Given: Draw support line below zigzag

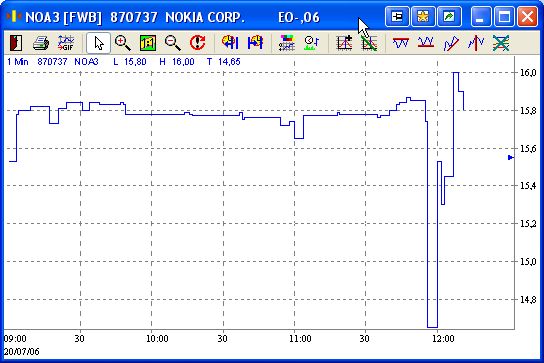Looking at the screenshot, I should [x=426, y=43].
